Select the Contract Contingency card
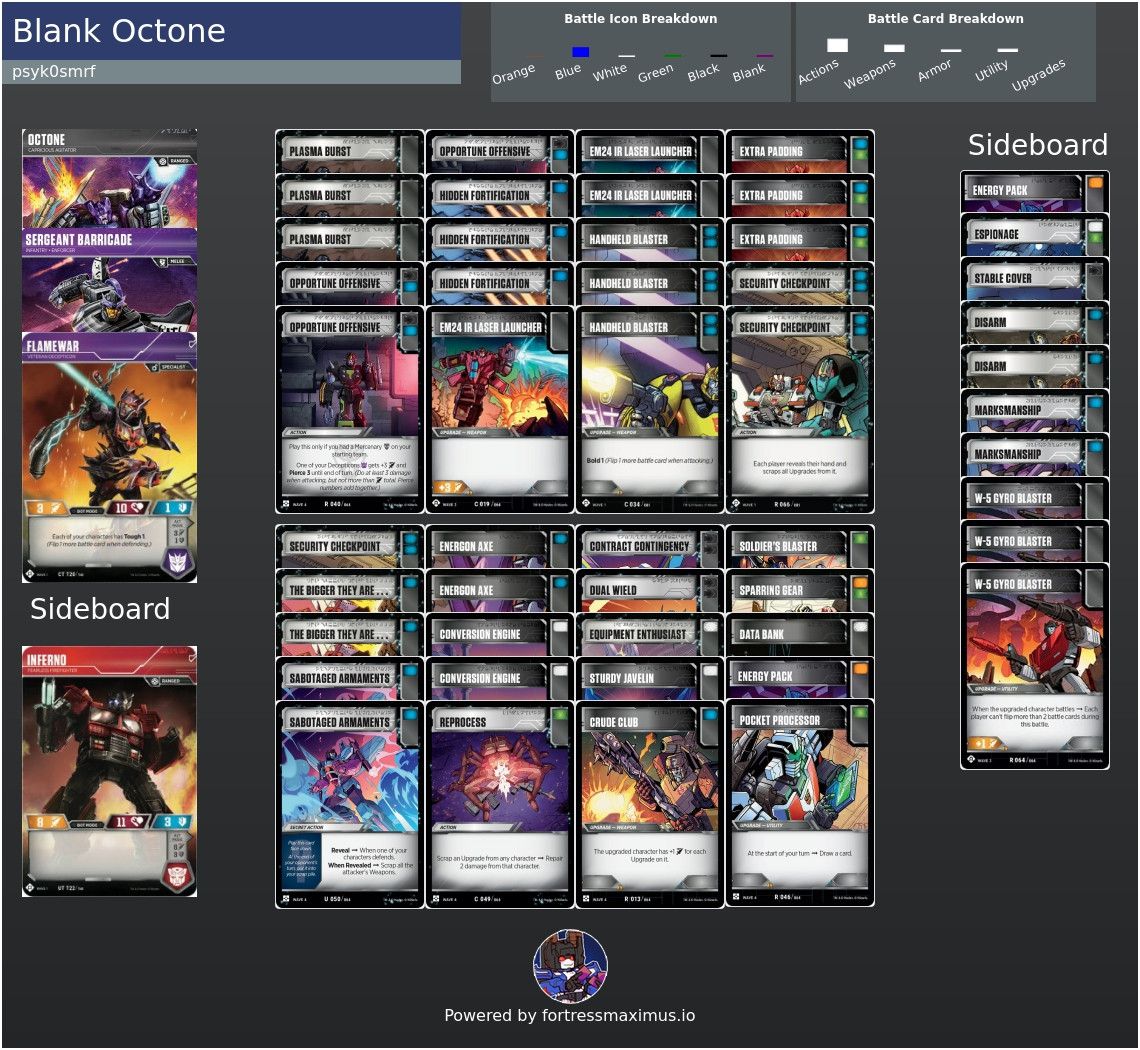This screenshot has width=1140, height=1050. point(650,547)
